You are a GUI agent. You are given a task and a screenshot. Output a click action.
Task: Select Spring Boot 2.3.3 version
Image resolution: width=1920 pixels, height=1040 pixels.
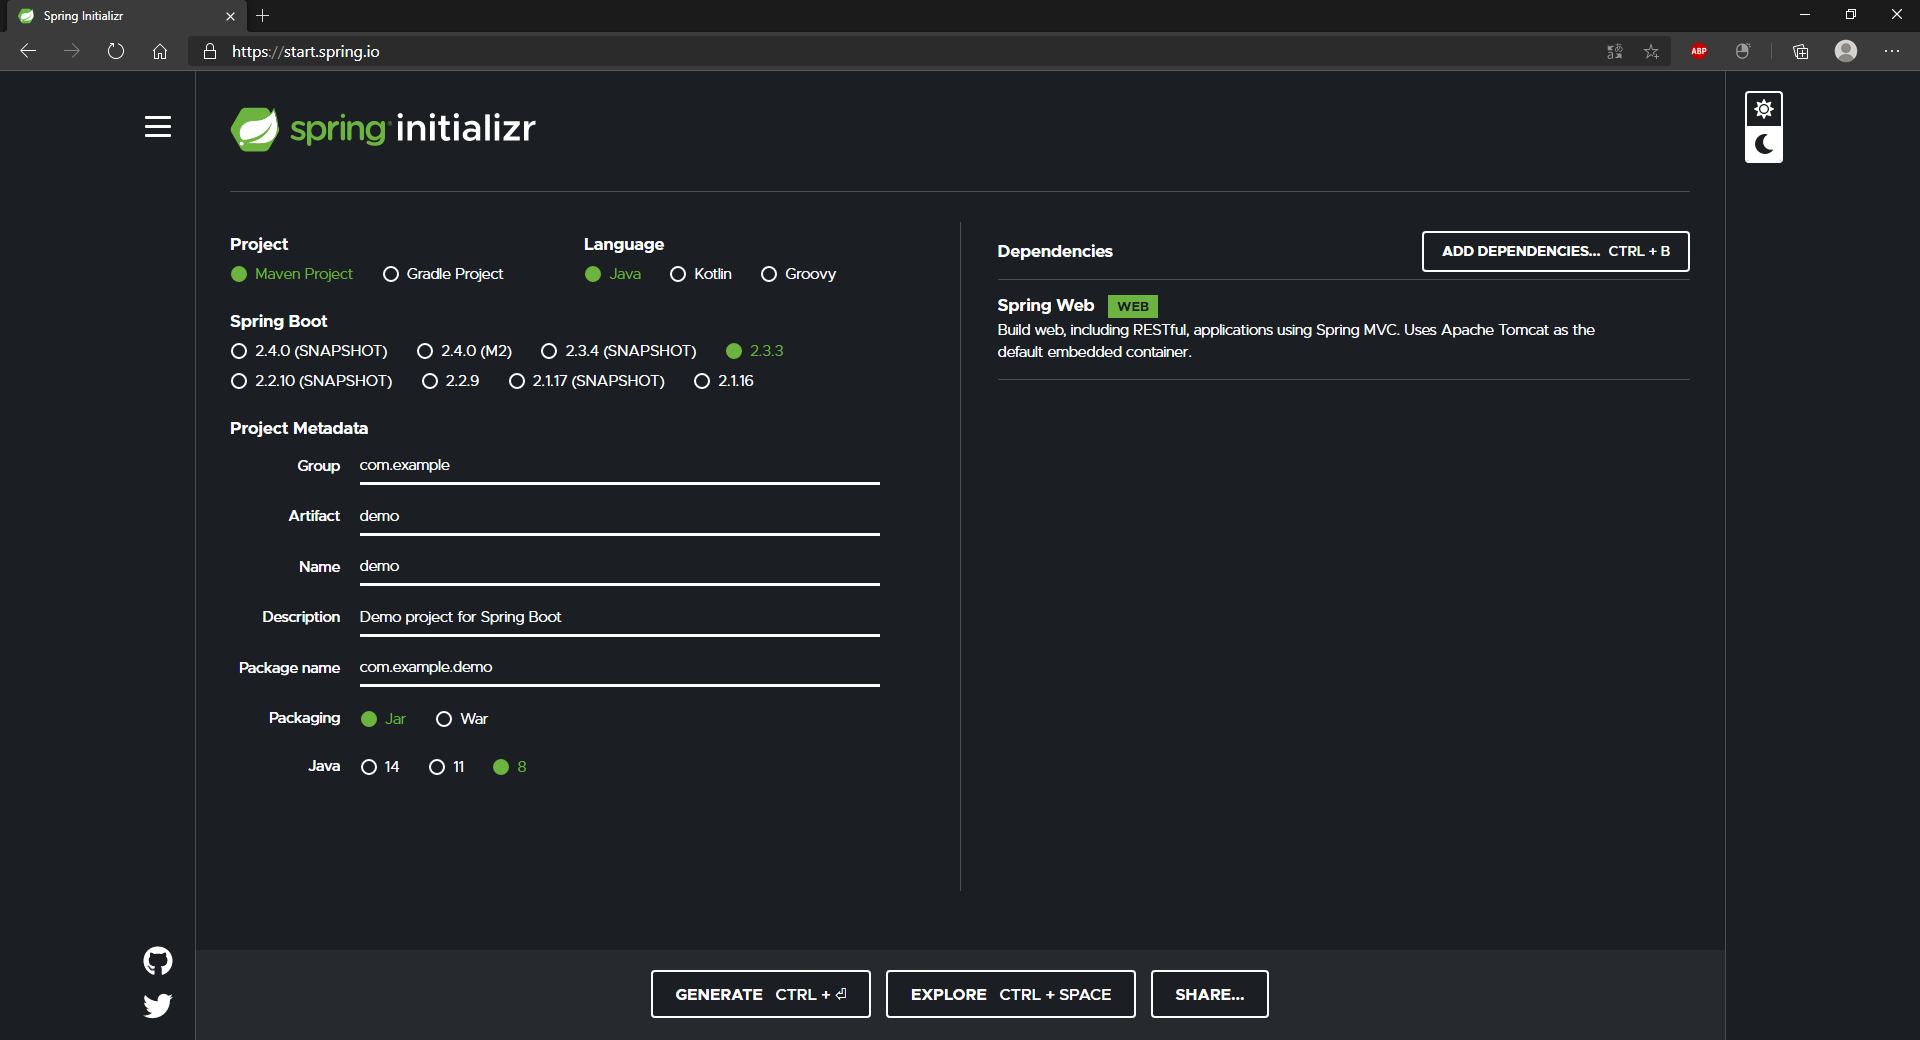tap(755, 351)
